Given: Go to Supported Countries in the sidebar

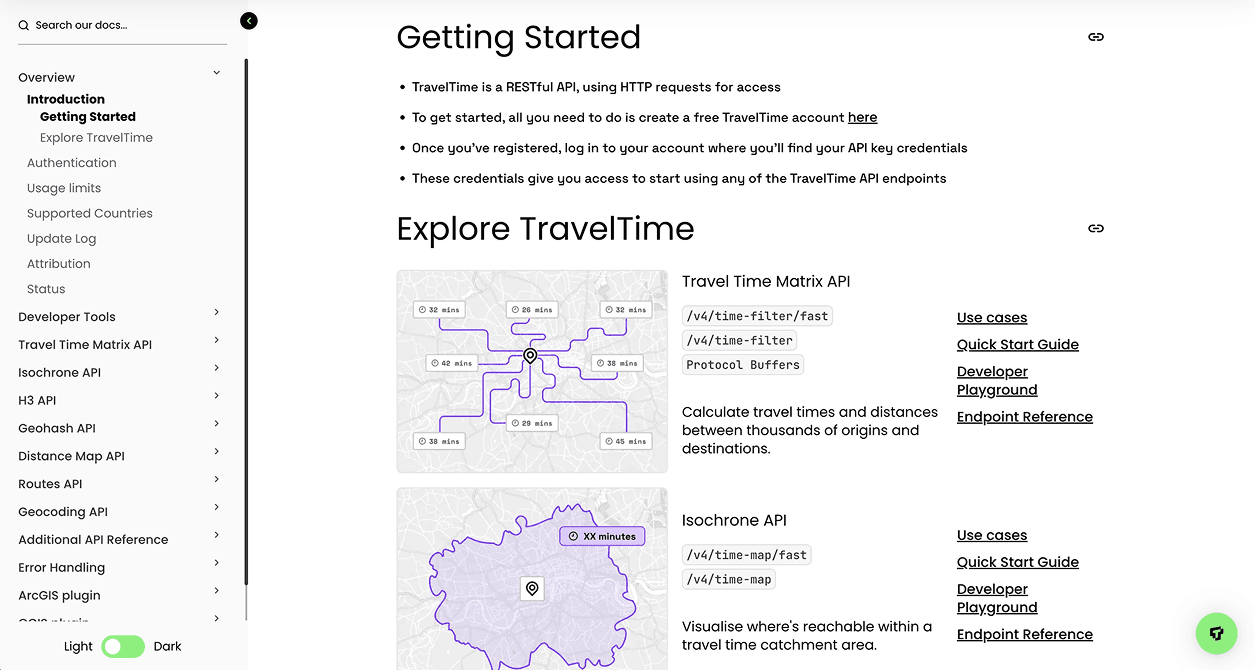Looking at the screenshot, I should point(89,213).
